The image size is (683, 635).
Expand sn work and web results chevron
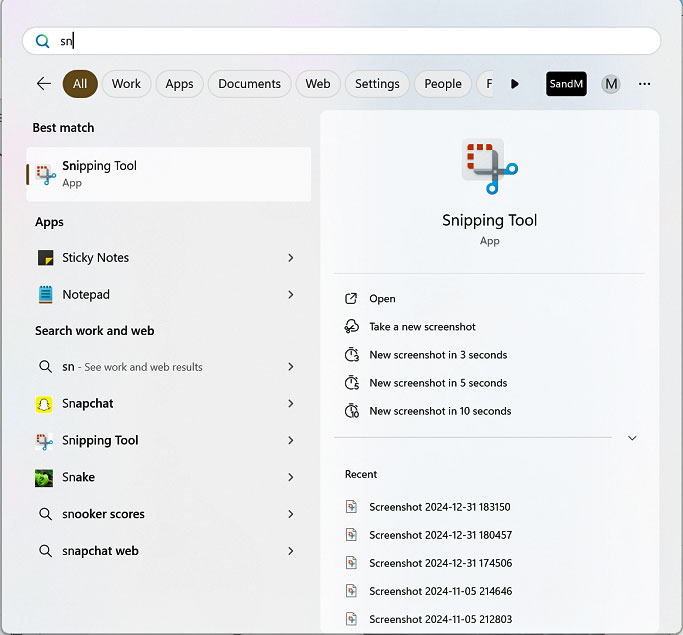pos(291,367)
